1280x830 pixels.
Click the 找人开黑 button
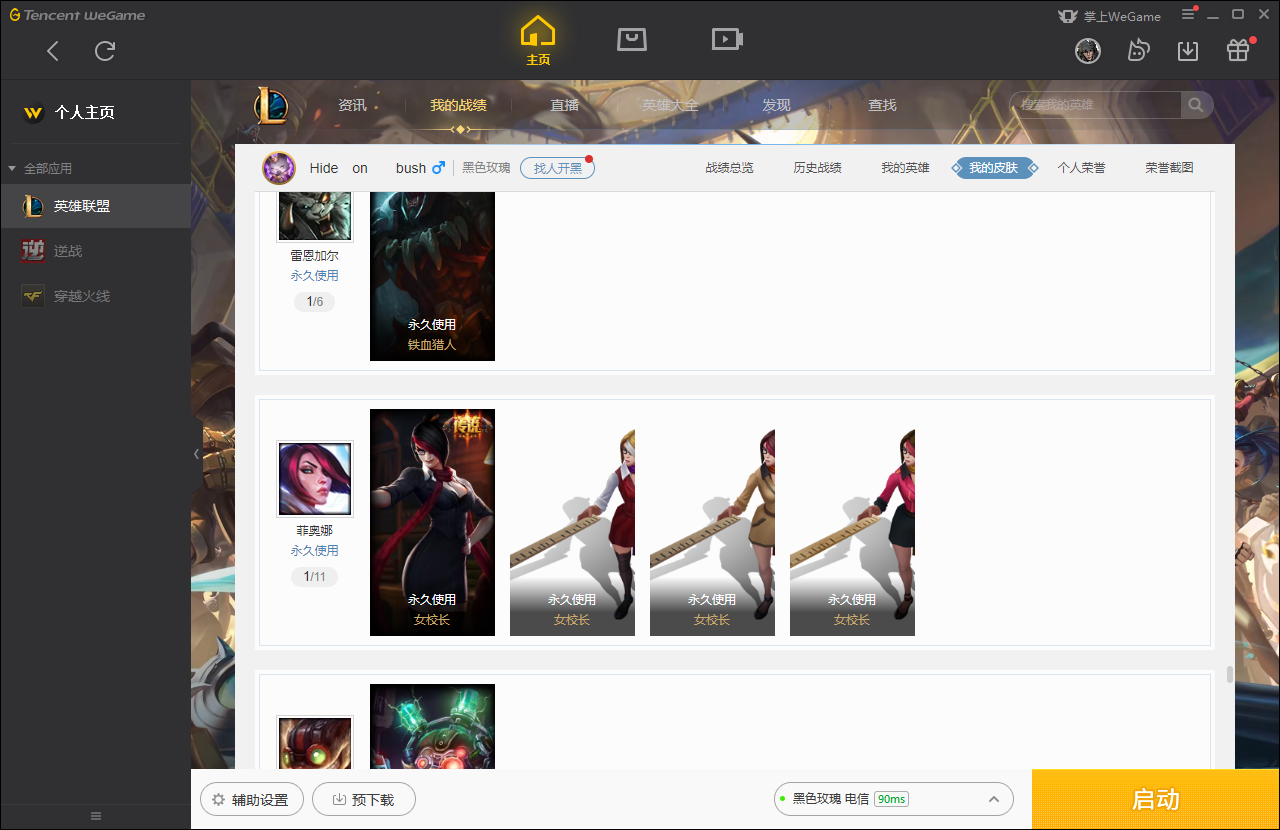557,168
